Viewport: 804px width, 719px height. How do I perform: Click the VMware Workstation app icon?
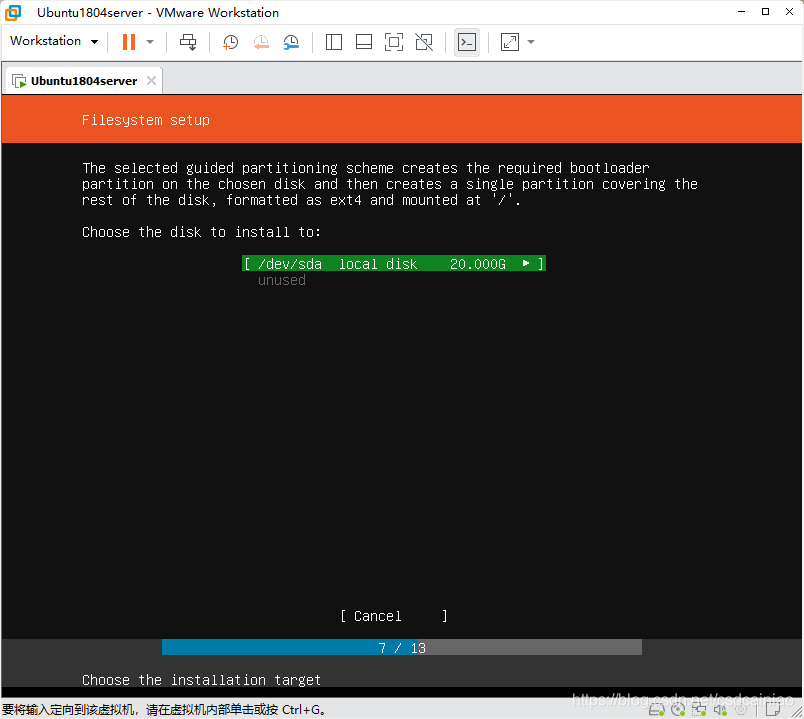13,12
